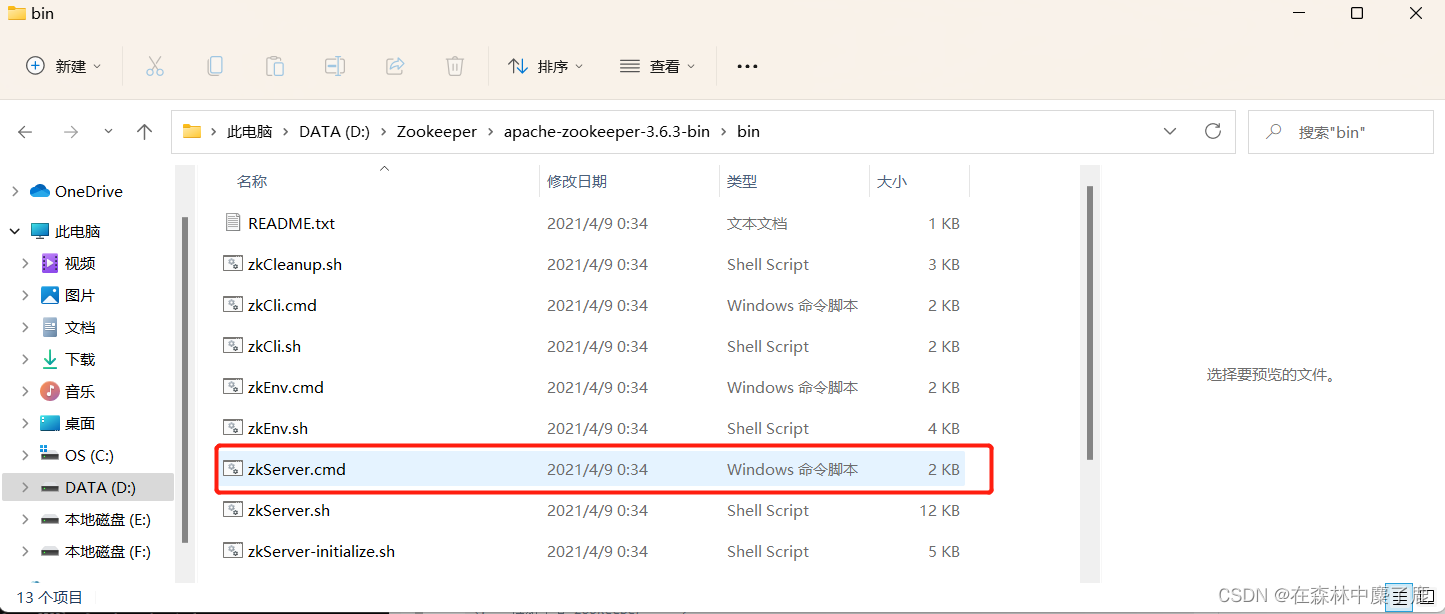
Task: Go forward with the right arrow
Action: [70, 132]
